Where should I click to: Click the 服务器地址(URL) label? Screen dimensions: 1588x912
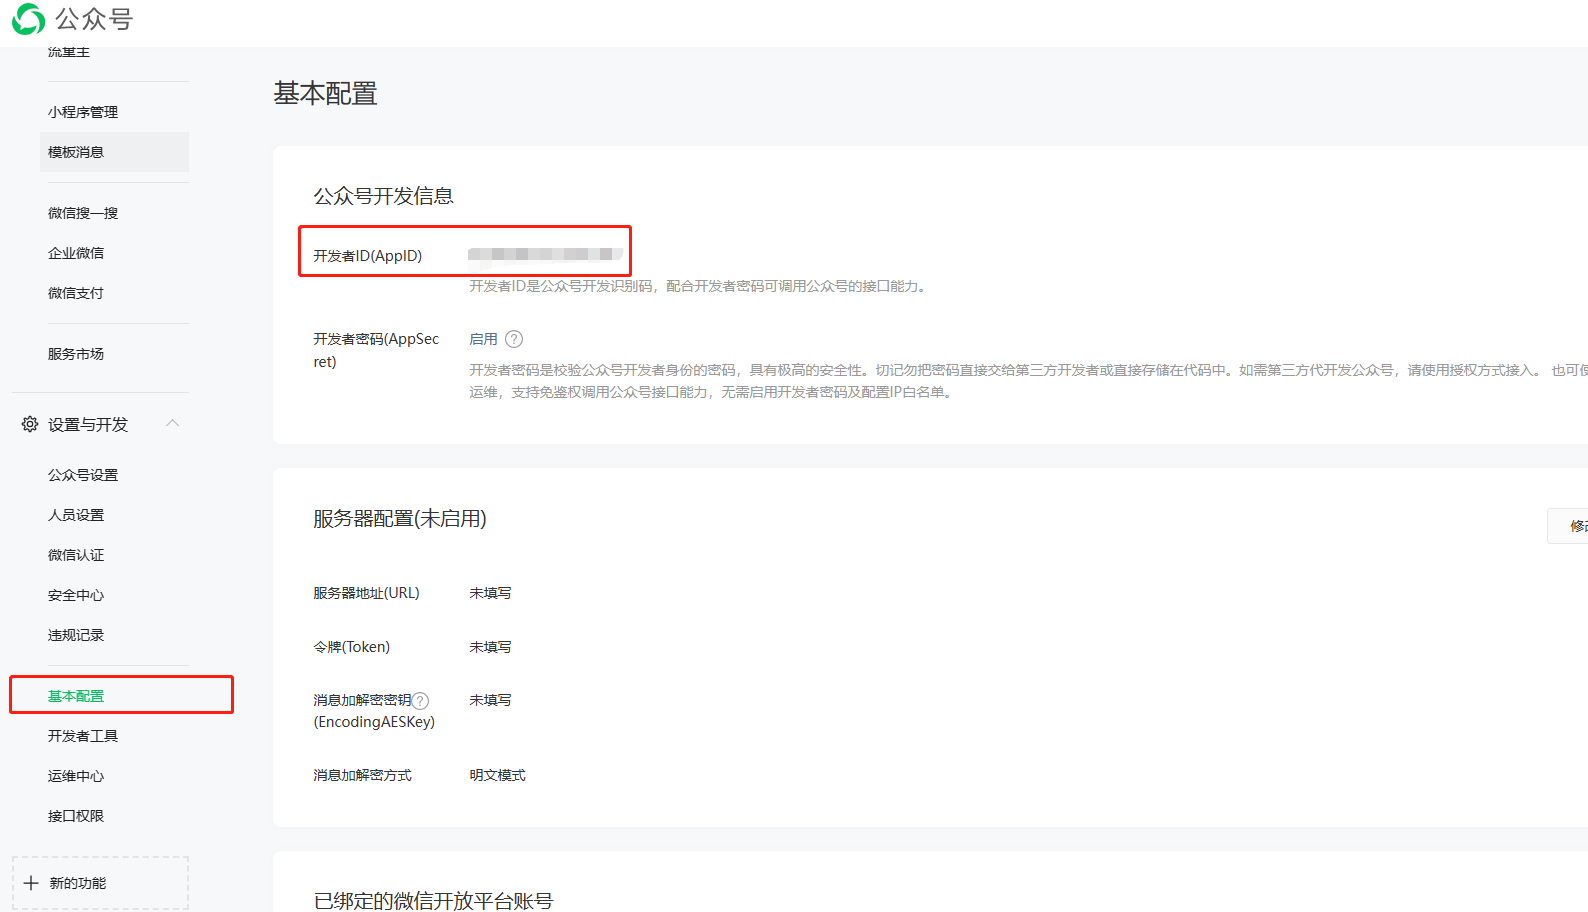point(366,593)
